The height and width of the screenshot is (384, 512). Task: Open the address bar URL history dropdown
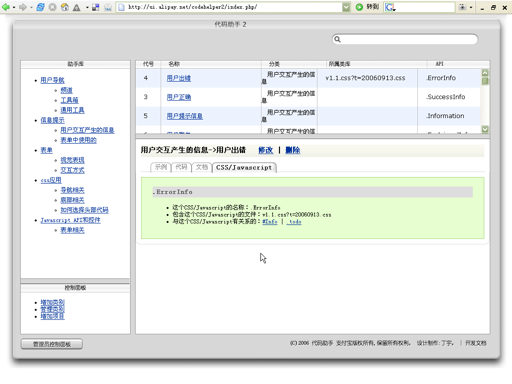[x=346, y=7]
